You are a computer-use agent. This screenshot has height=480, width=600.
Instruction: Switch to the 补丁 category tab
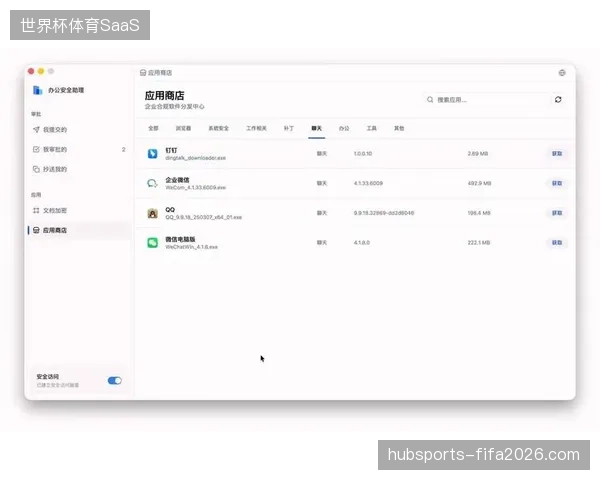click(x=289, y=128)
